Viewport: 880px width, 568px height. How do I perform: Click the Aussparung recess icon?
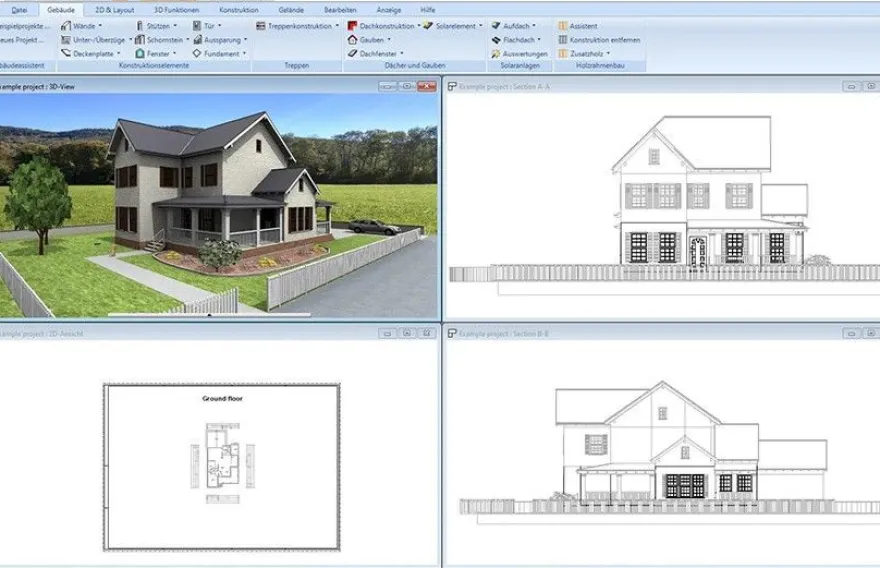pyautogui.click(x=197, y=40)
